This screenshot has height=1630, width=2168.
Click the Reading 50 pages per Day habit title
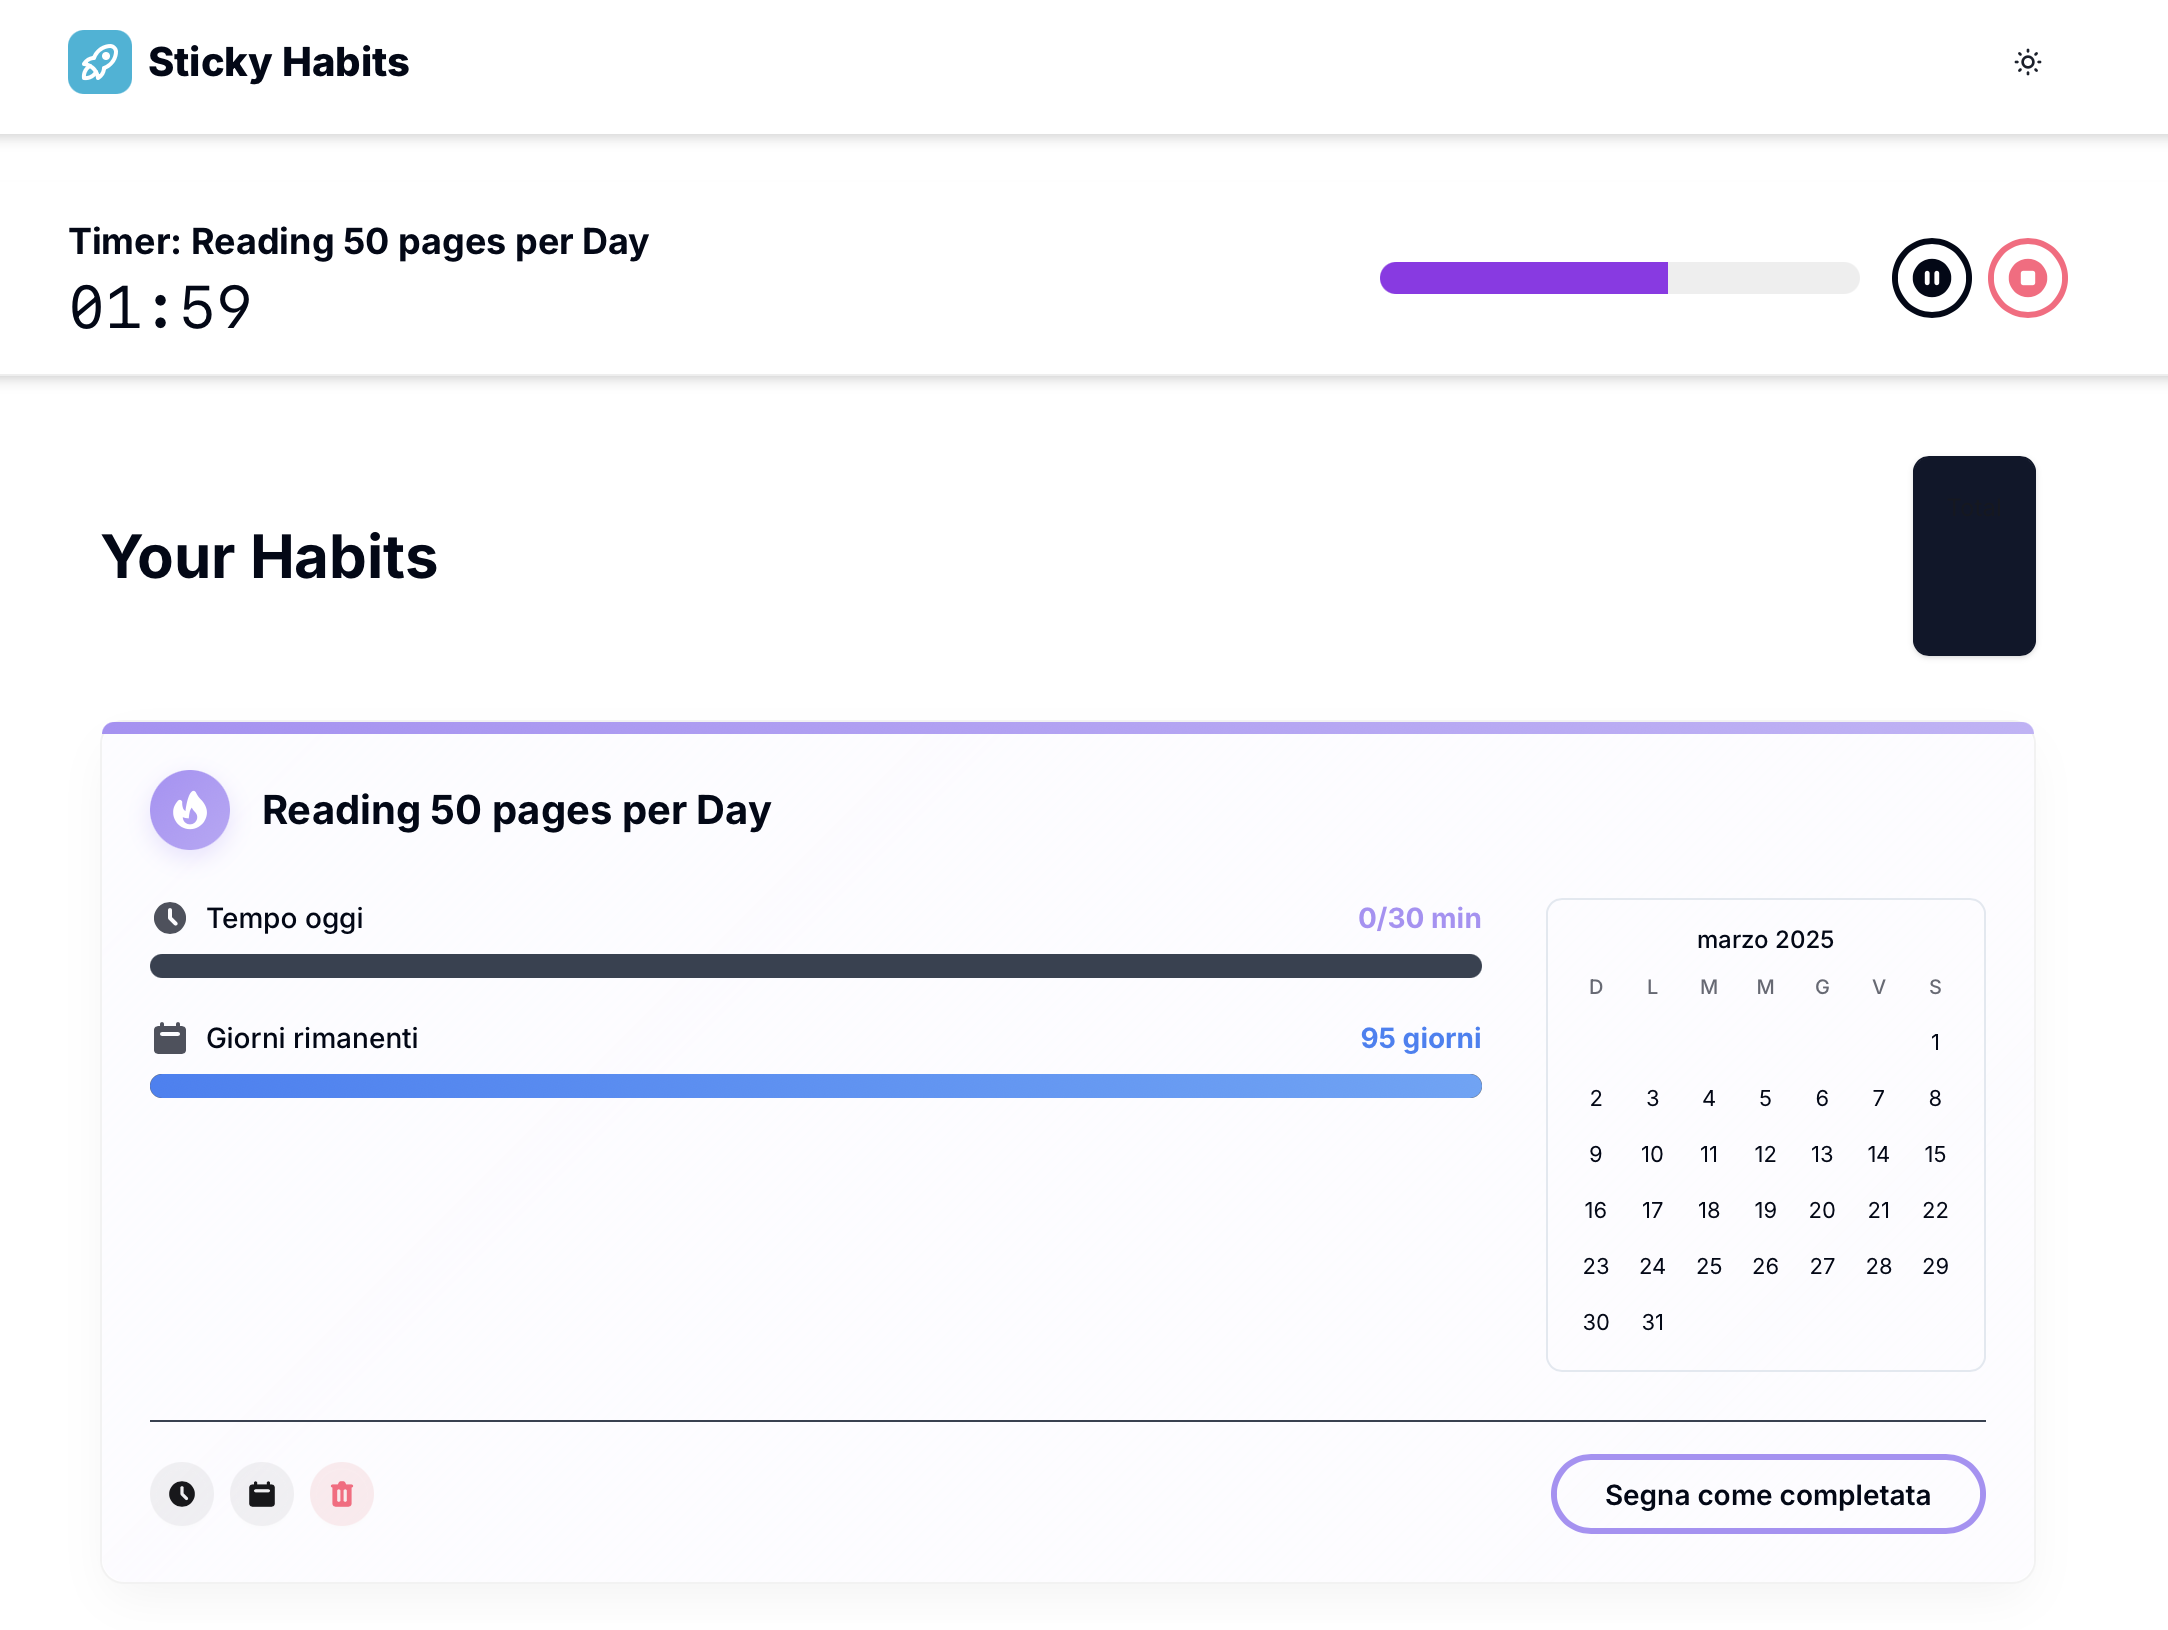click(516, 810)
